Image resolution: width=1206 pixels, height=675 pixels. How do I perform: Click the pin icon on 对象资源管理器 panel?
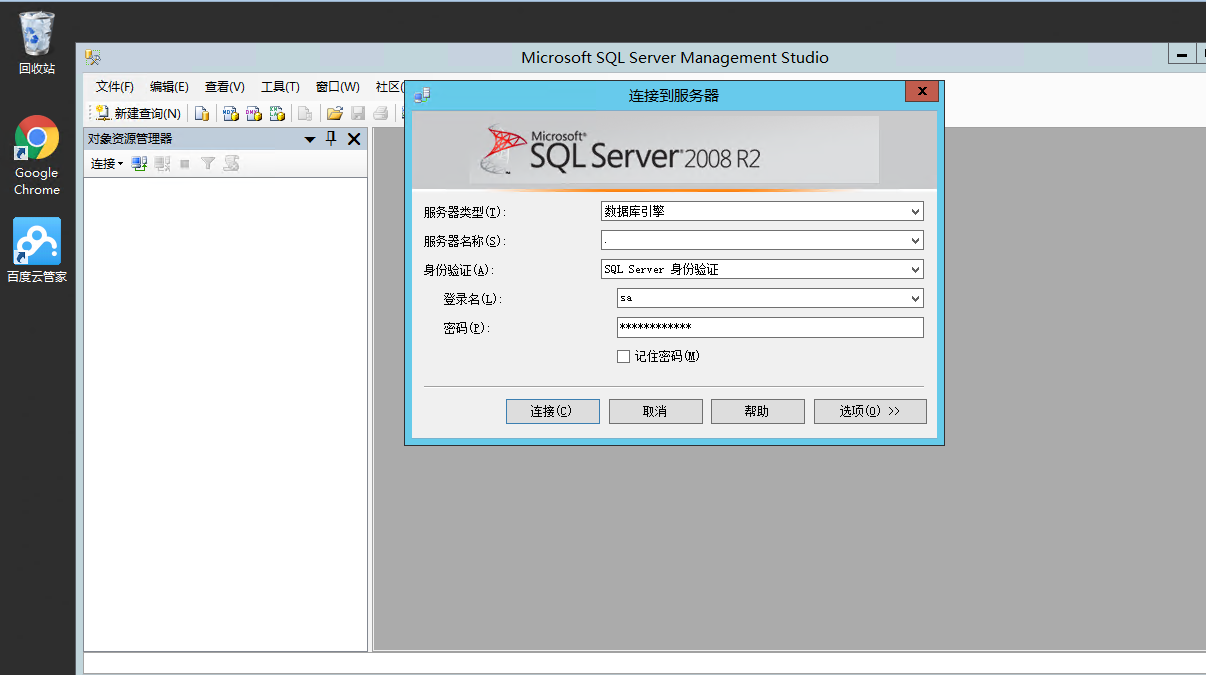pyautogui.click(x=331, y=138)
